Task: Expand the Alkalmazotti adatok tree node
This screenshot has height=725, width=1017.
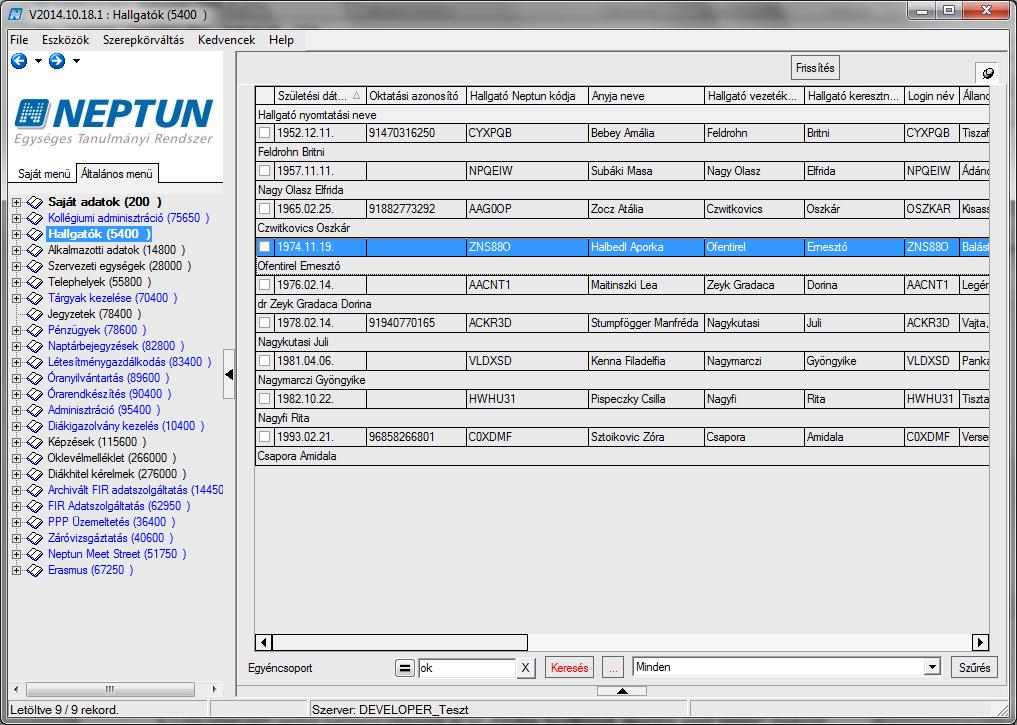Action: pos(17,250)
